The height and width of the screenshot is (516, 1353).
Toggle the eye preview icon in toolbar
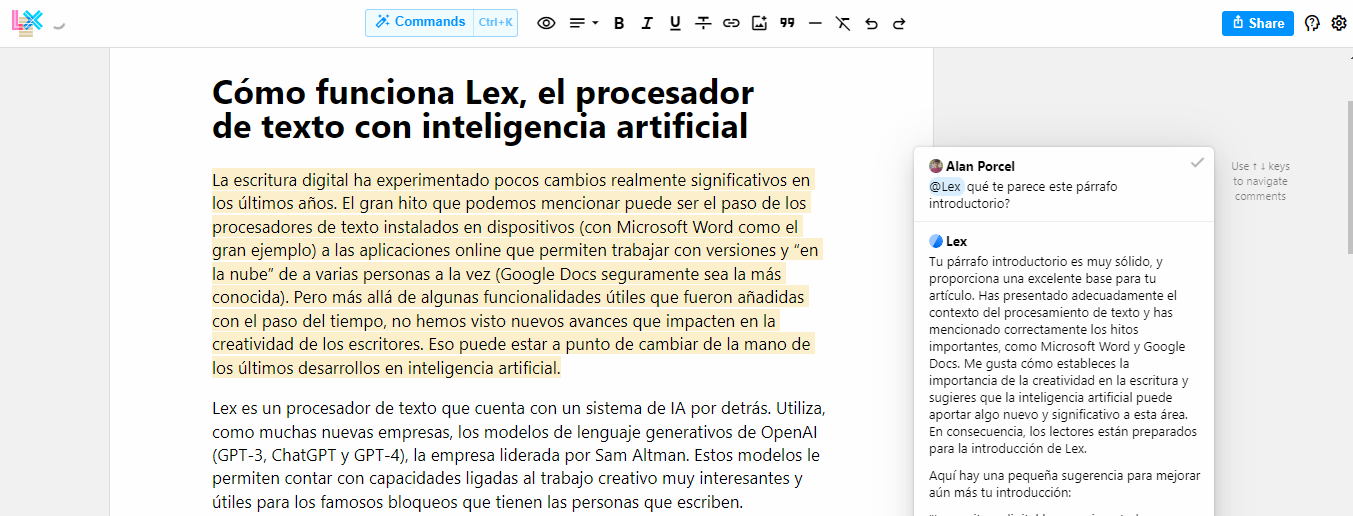(x=546, y=23)
